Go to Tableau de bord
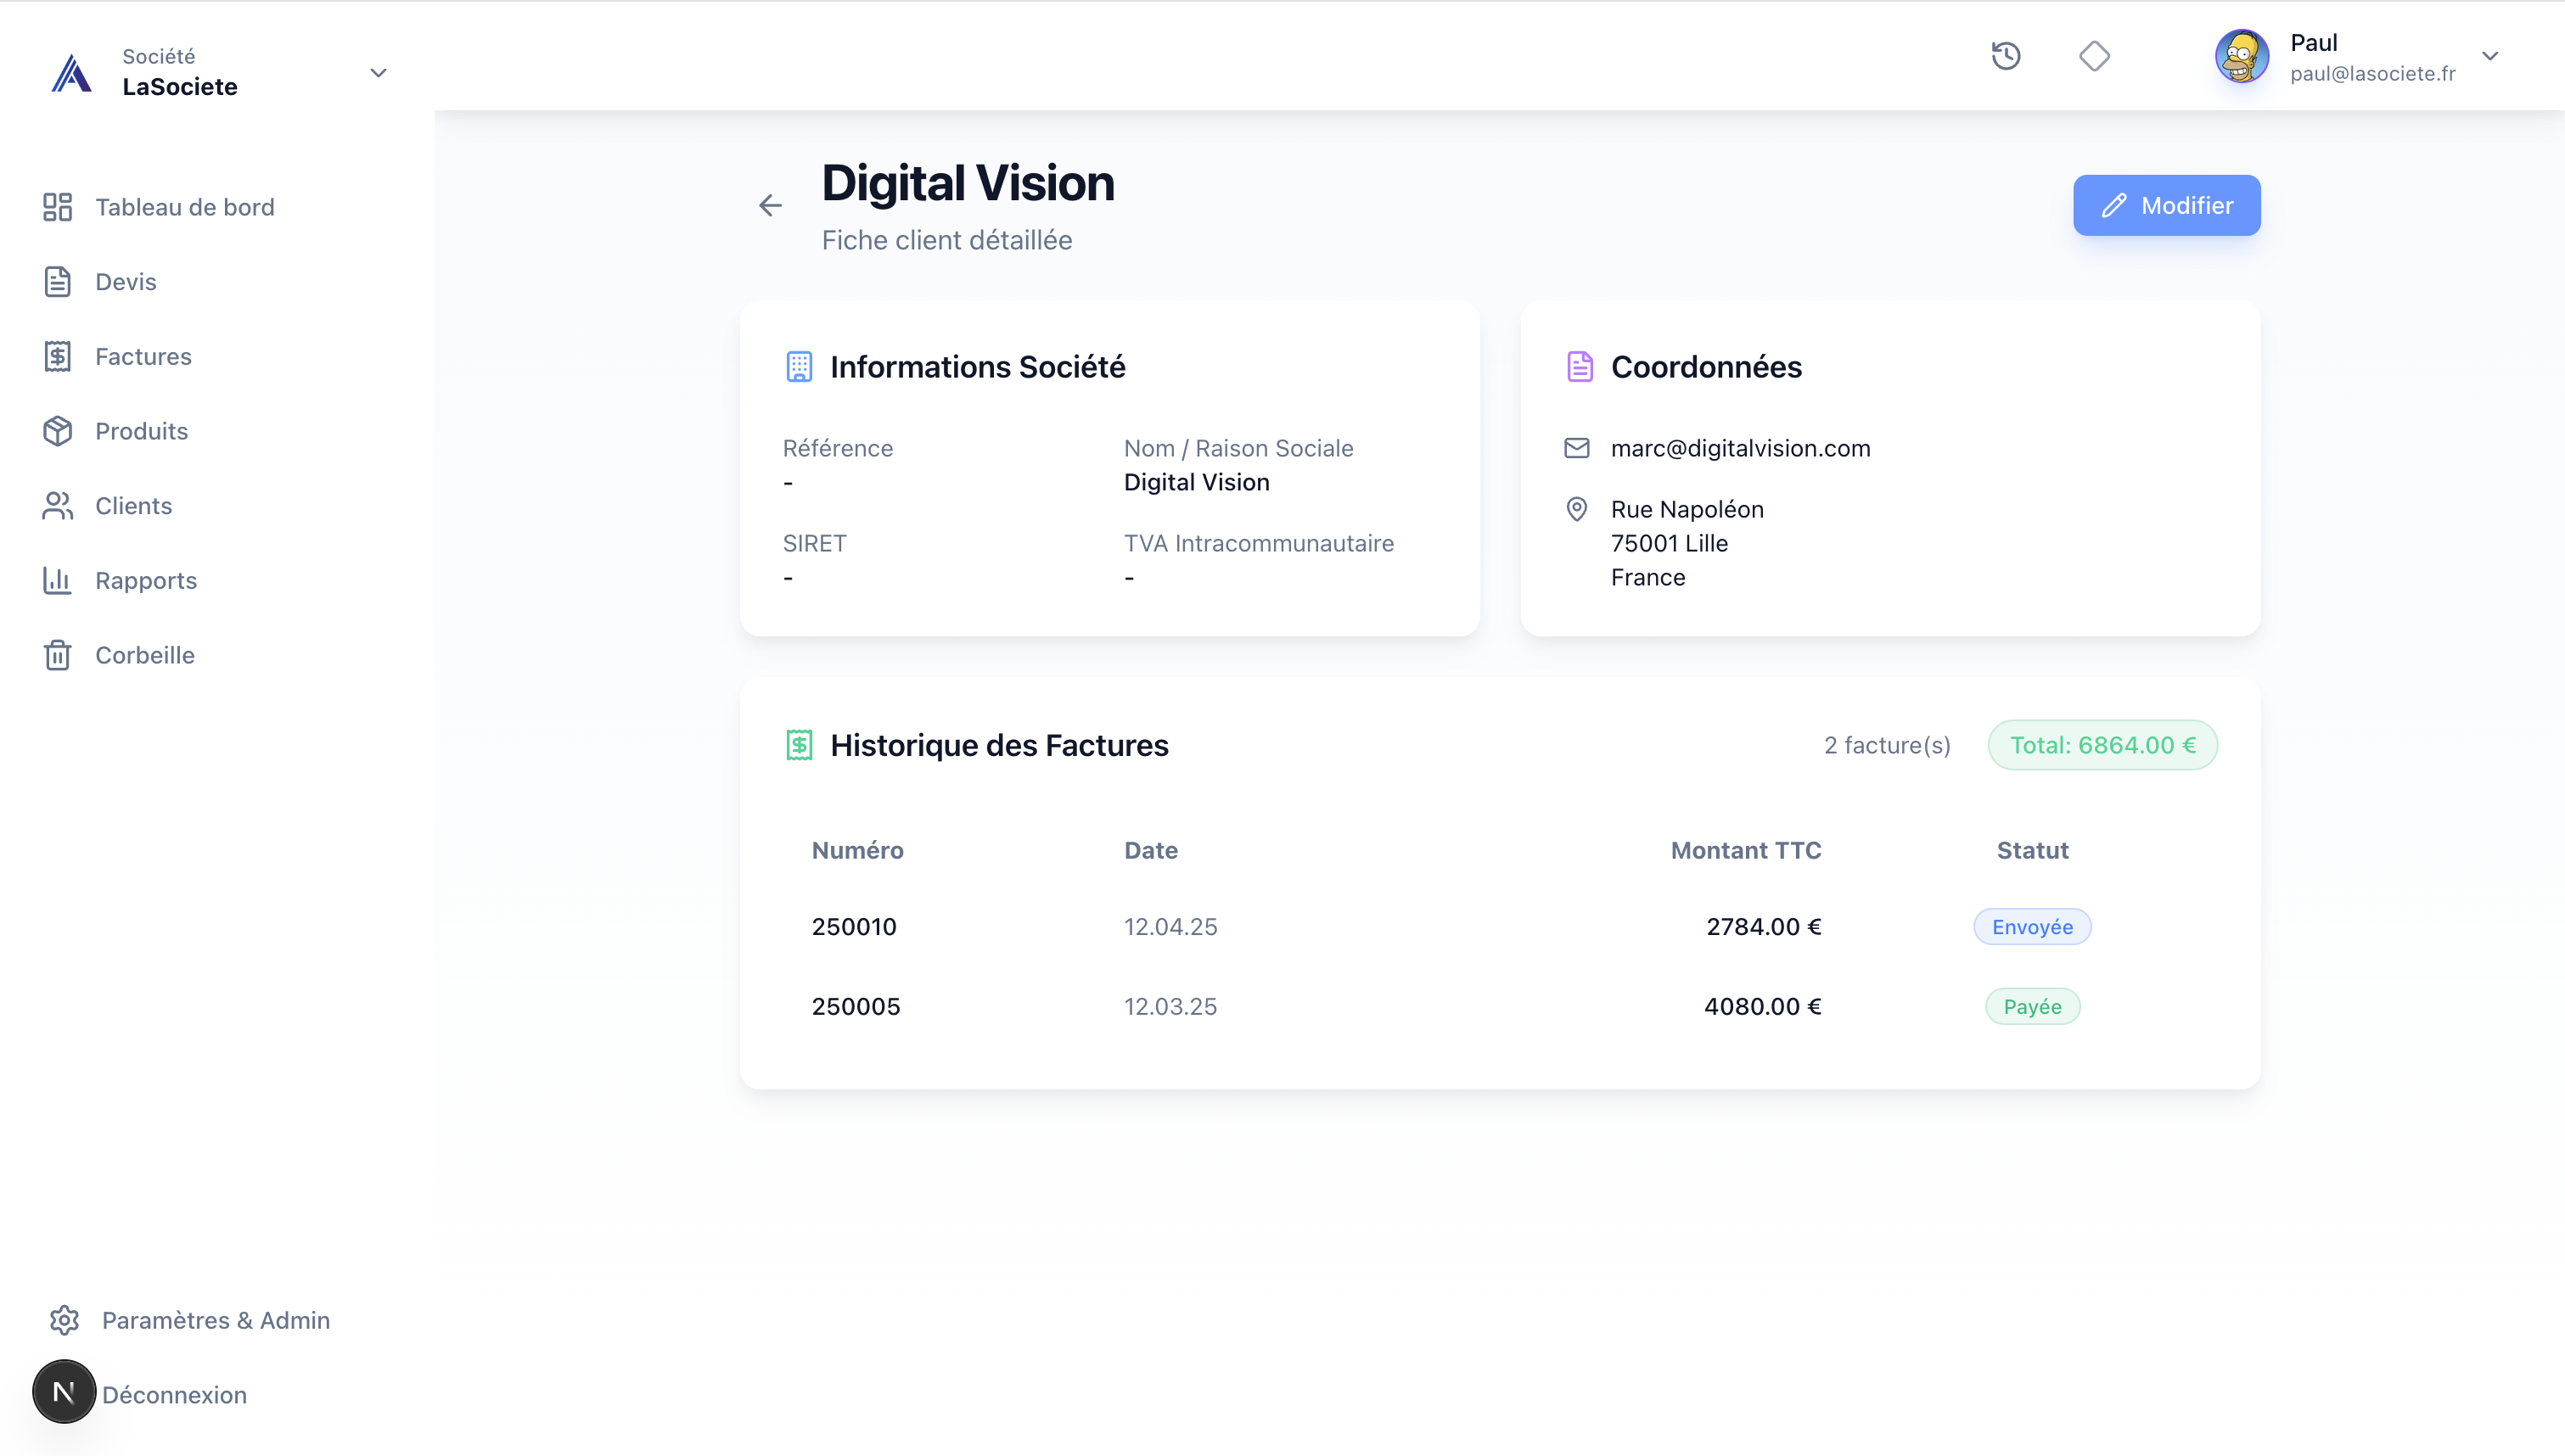Image resolution: width=2565 pixels, height=1456 pixels. coord(184,207)
